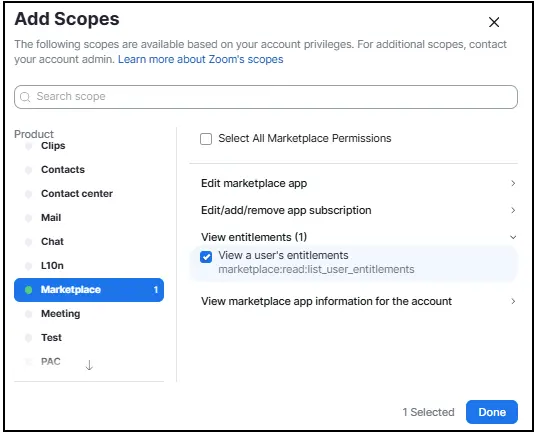Click the Product heading
Screen dimensions: 534x432
[x=34, y=134]
